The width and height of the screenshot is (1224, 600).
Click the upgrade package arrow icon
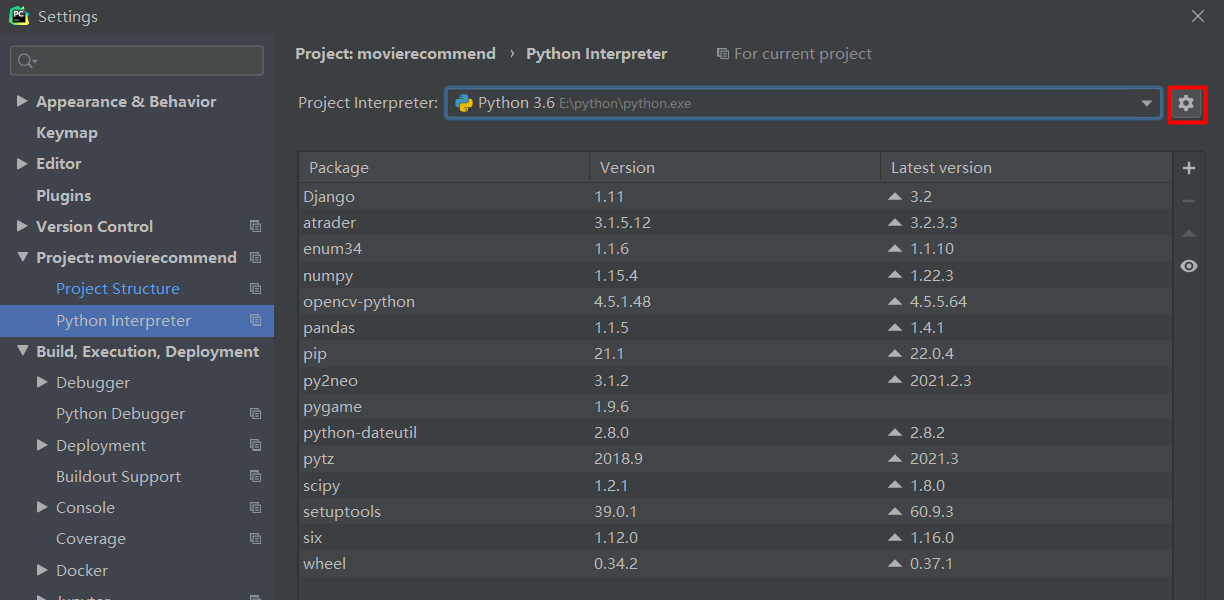click(x=1189, y=233)
